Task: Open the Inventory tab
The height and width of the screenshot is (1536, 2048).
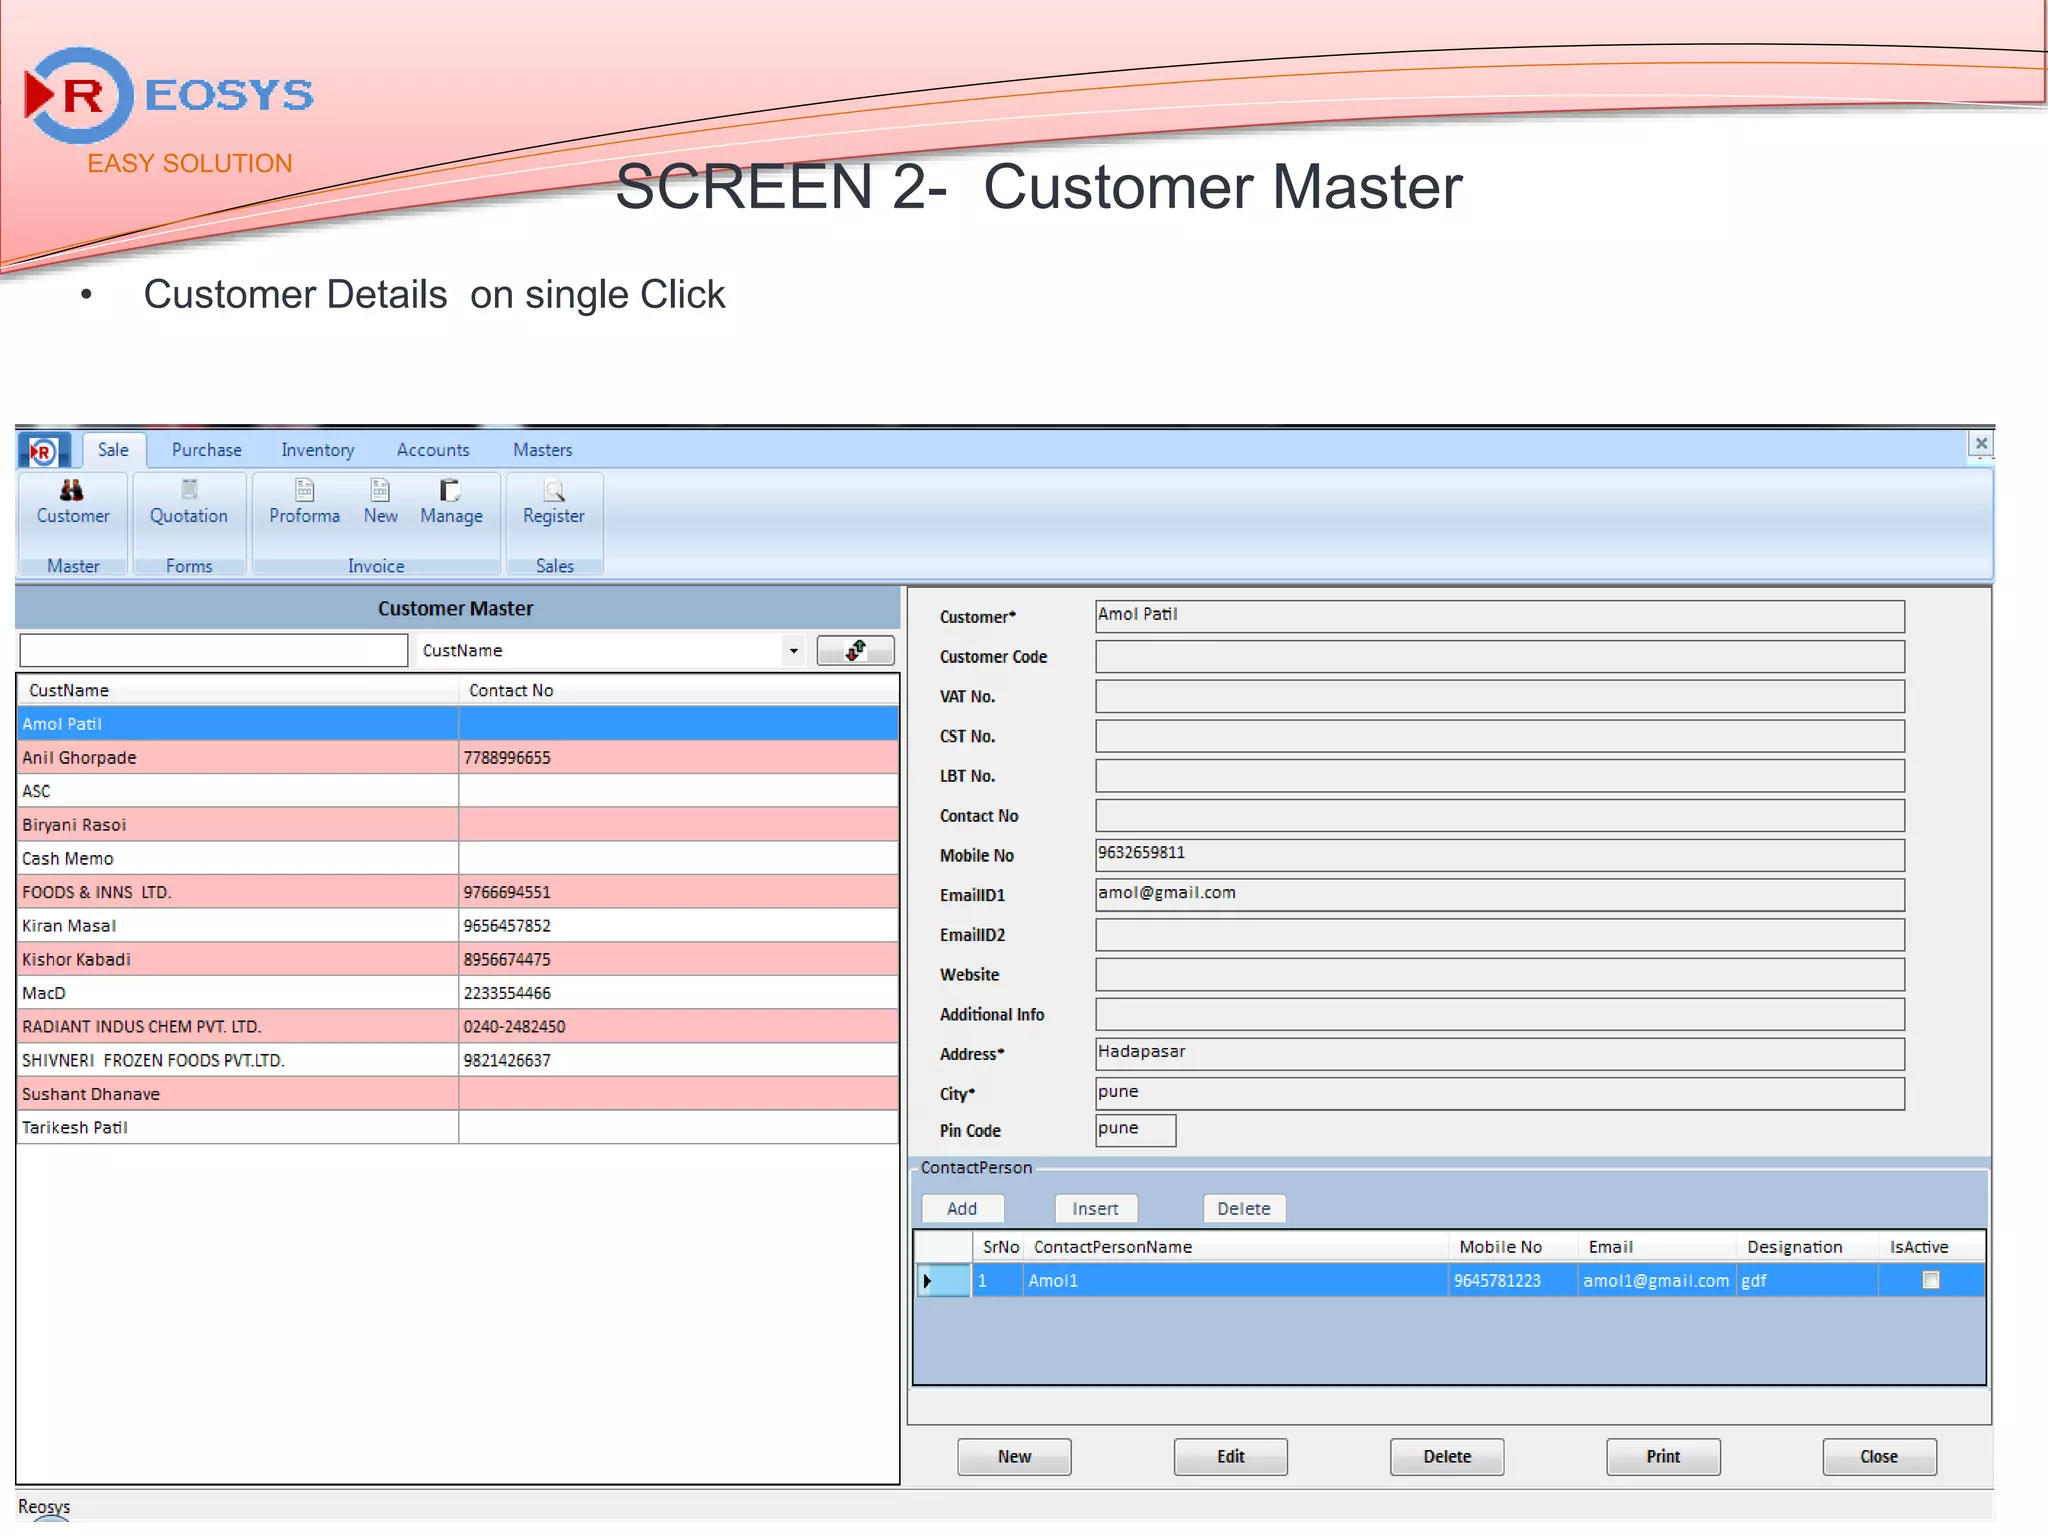Action: [x=317, y=450]
